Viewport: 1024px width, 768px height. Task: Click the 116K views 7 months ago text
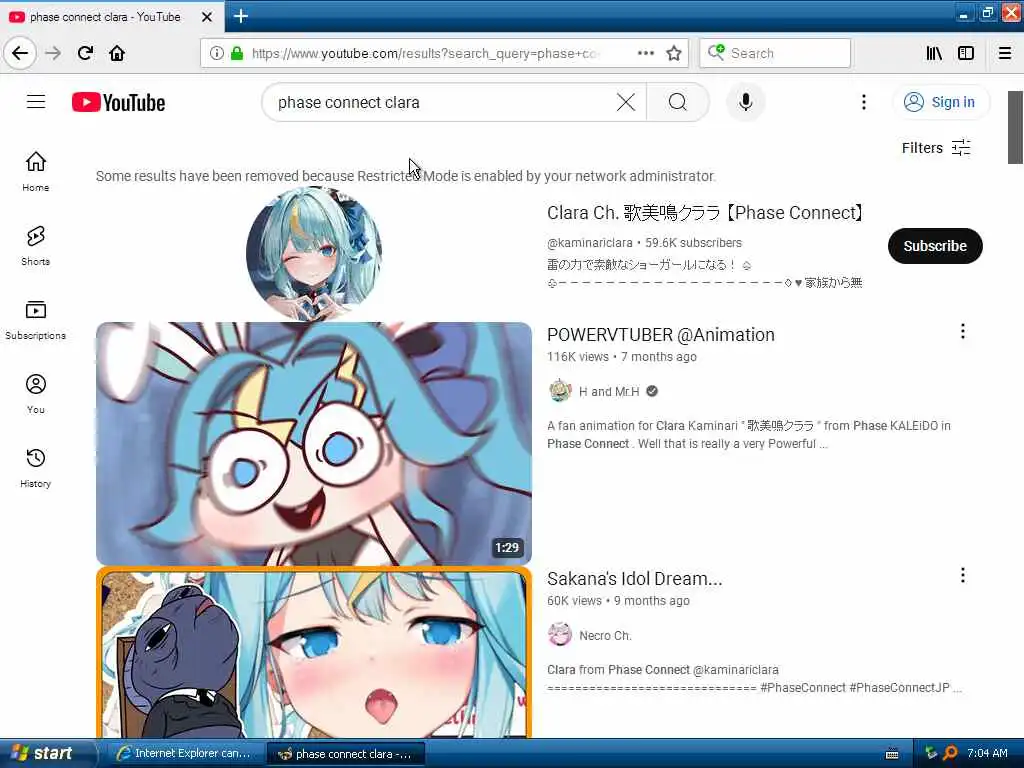click(x=622, y=357)
